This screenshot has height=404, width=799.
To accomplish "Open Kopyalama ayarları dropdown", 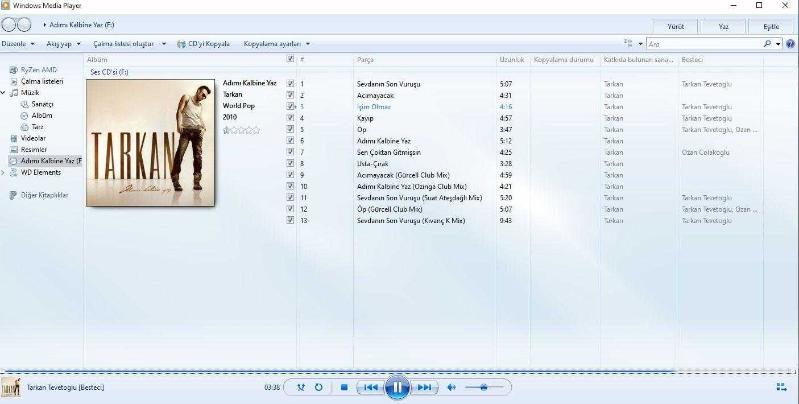I will (x=277, y=44).
